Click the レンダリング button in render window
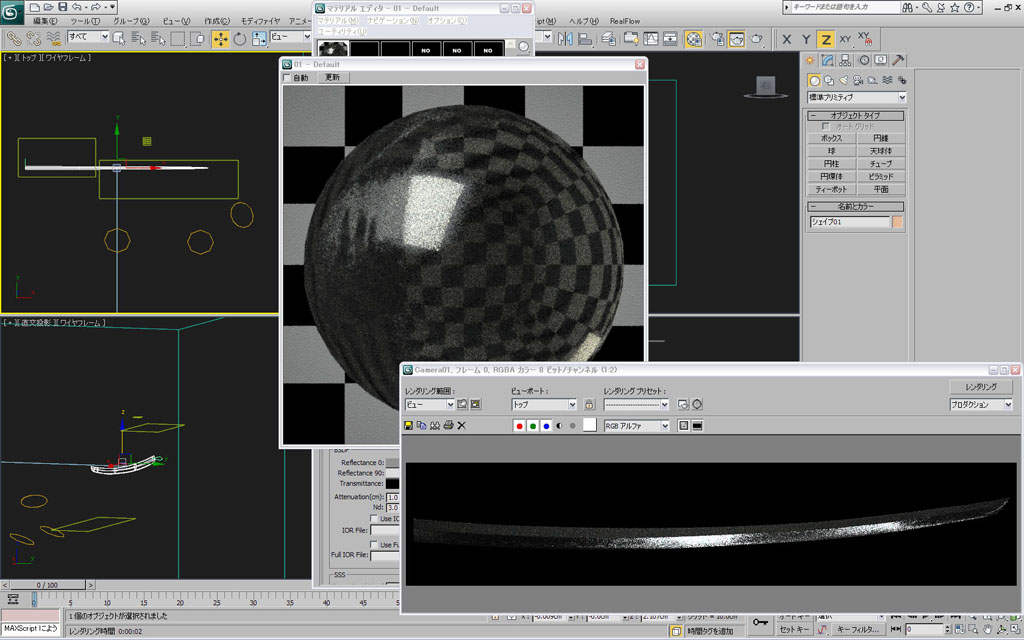Image resolution: width=1024 pixels, height=640 pixels. pyautogui.click(x=980, y=386)
